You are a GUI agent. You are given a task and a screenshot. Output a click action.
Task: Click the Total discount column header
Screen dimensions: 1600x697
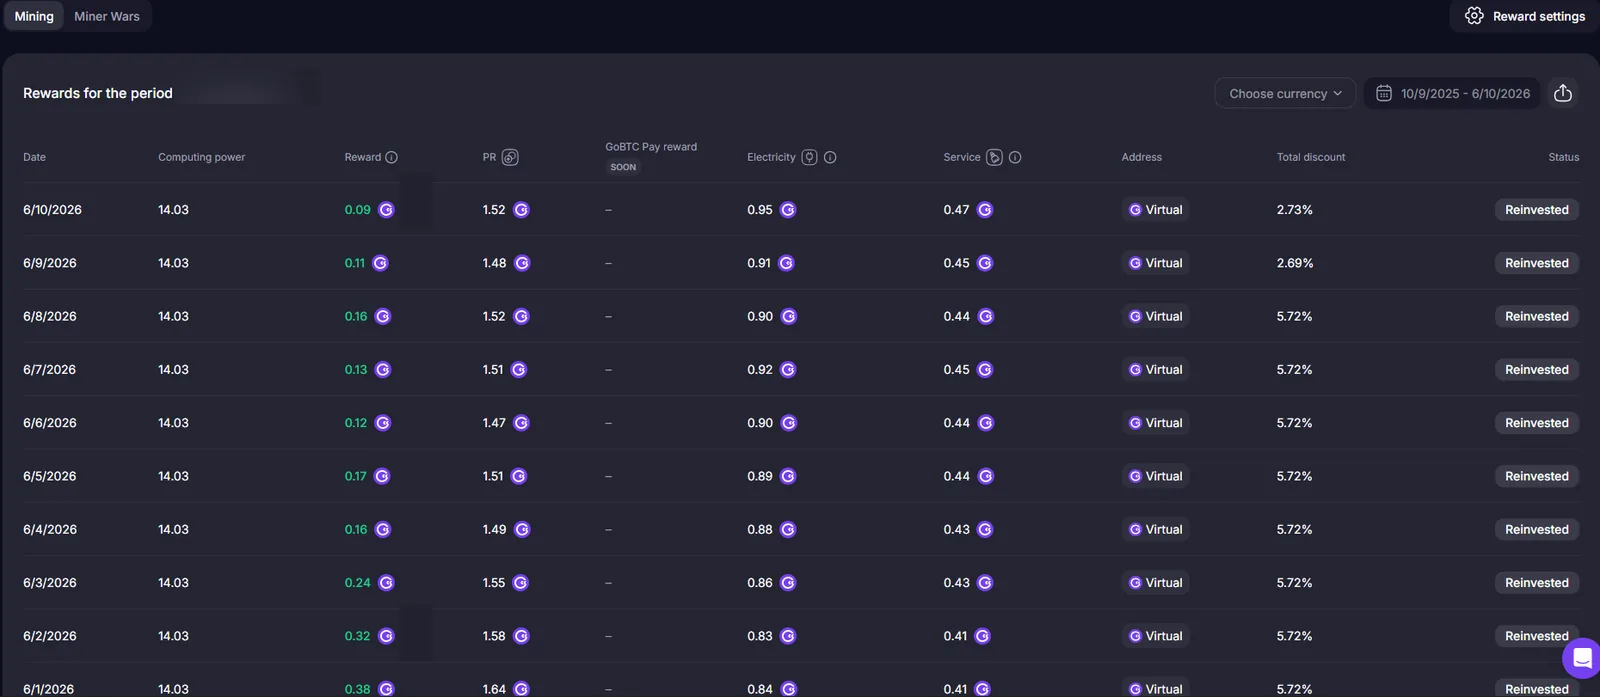[1311, 157]
